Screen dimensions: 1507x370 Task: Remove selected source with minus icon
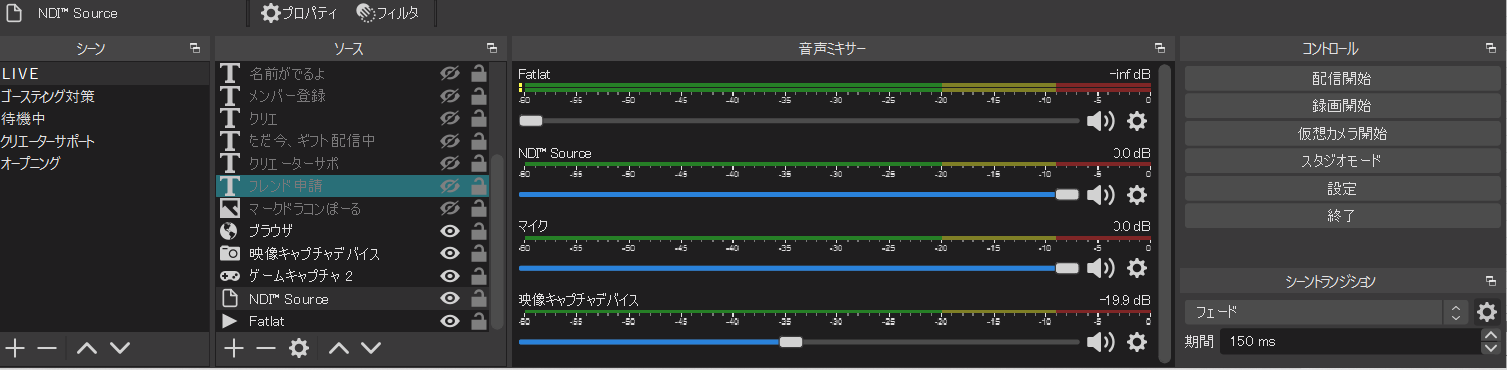(x=265, y=348)
